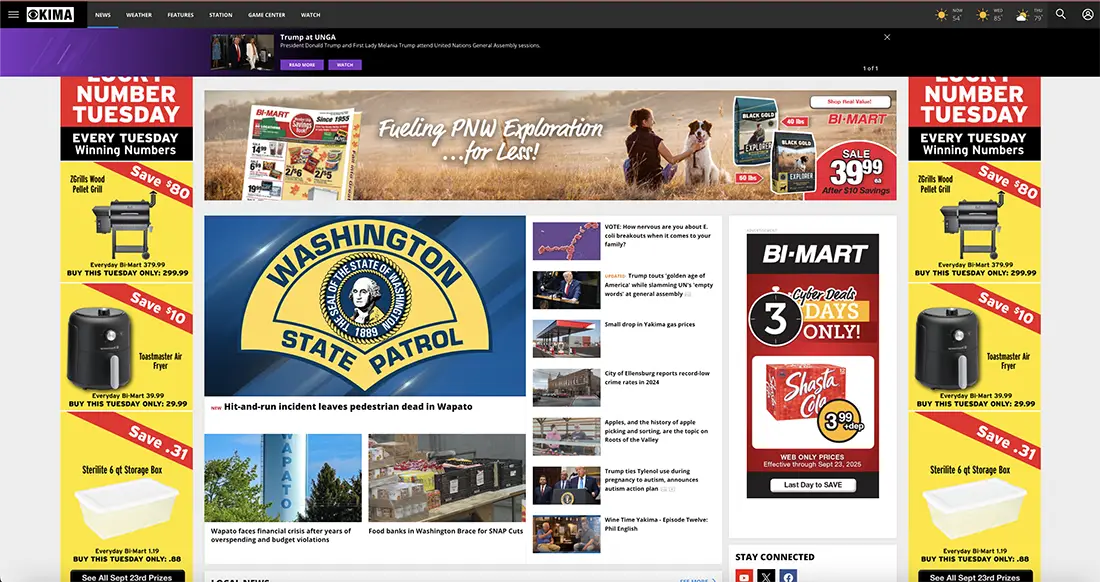1100x582 pixels.
Task: Open the Trump at UNGA headline
Action: pyautogui.click(x=308, y=37)
